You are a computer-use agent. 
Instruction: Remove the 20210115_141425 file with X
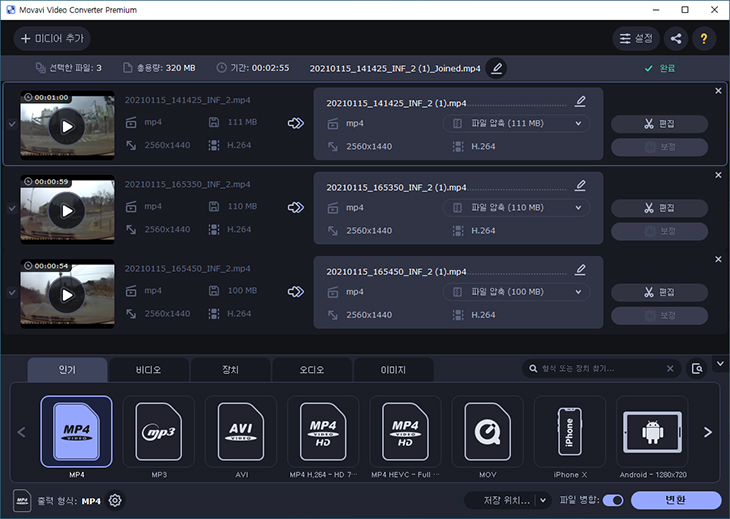click(718, 91)
